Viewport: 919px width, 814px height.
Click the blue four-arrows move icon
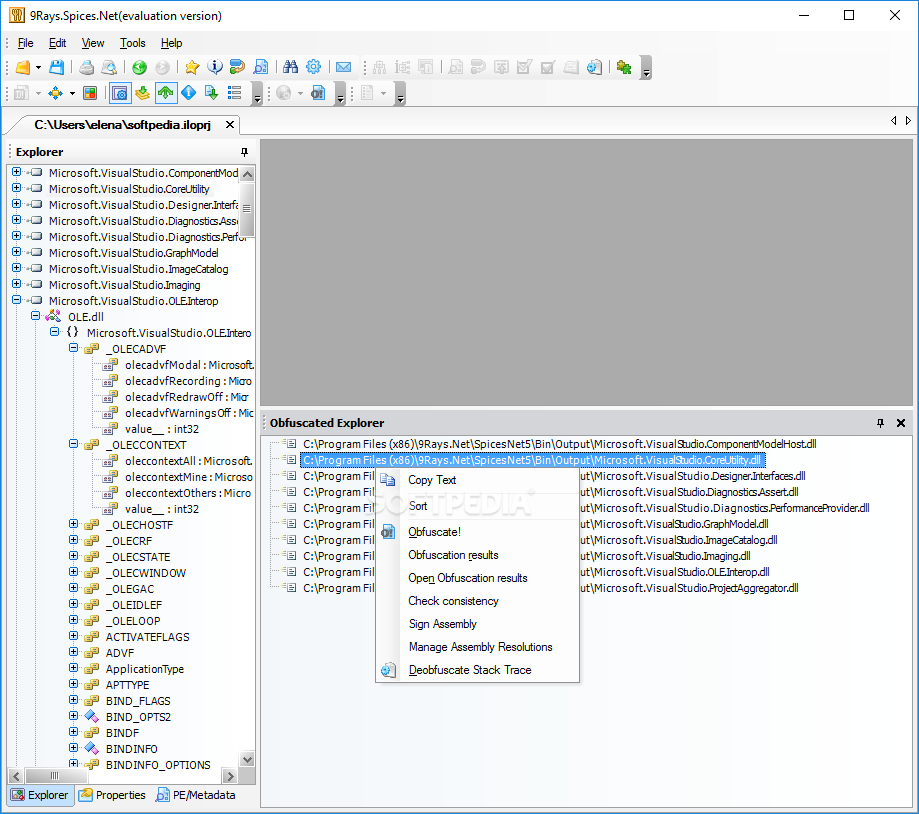pyautogui.click(x=56, y=93)
